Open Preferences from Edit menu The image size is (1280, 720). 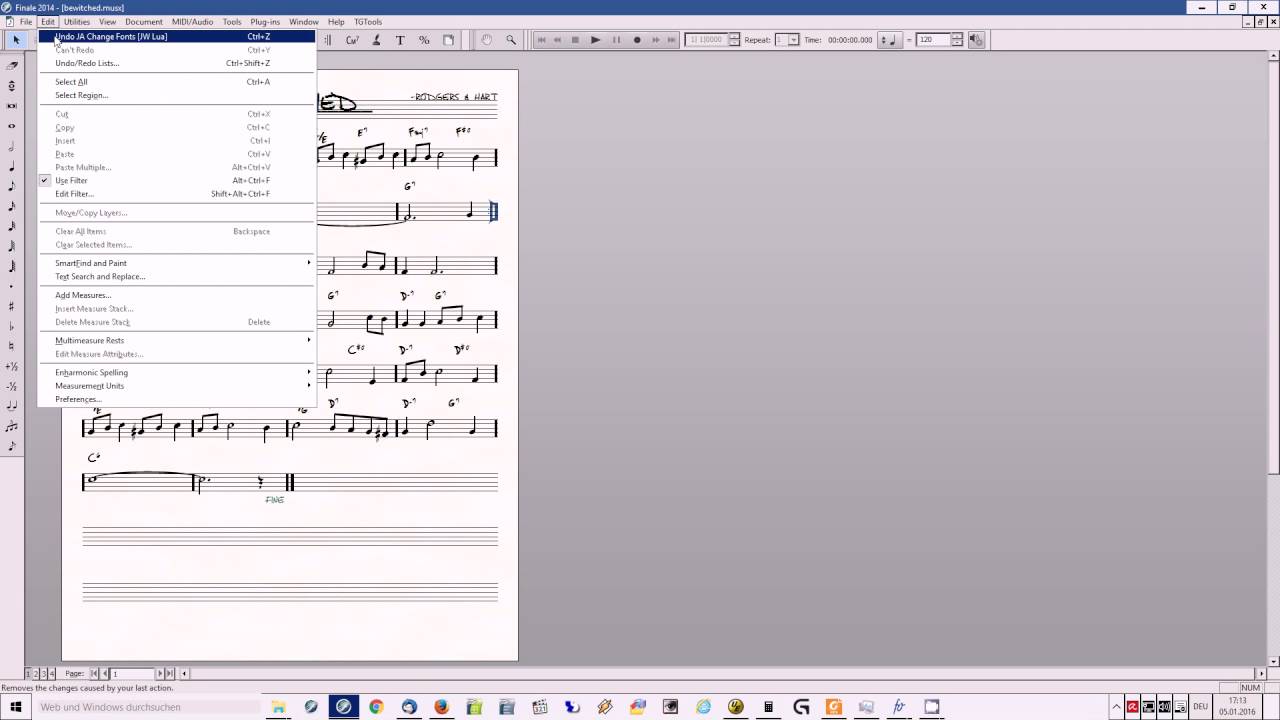(x=176, y=399)
